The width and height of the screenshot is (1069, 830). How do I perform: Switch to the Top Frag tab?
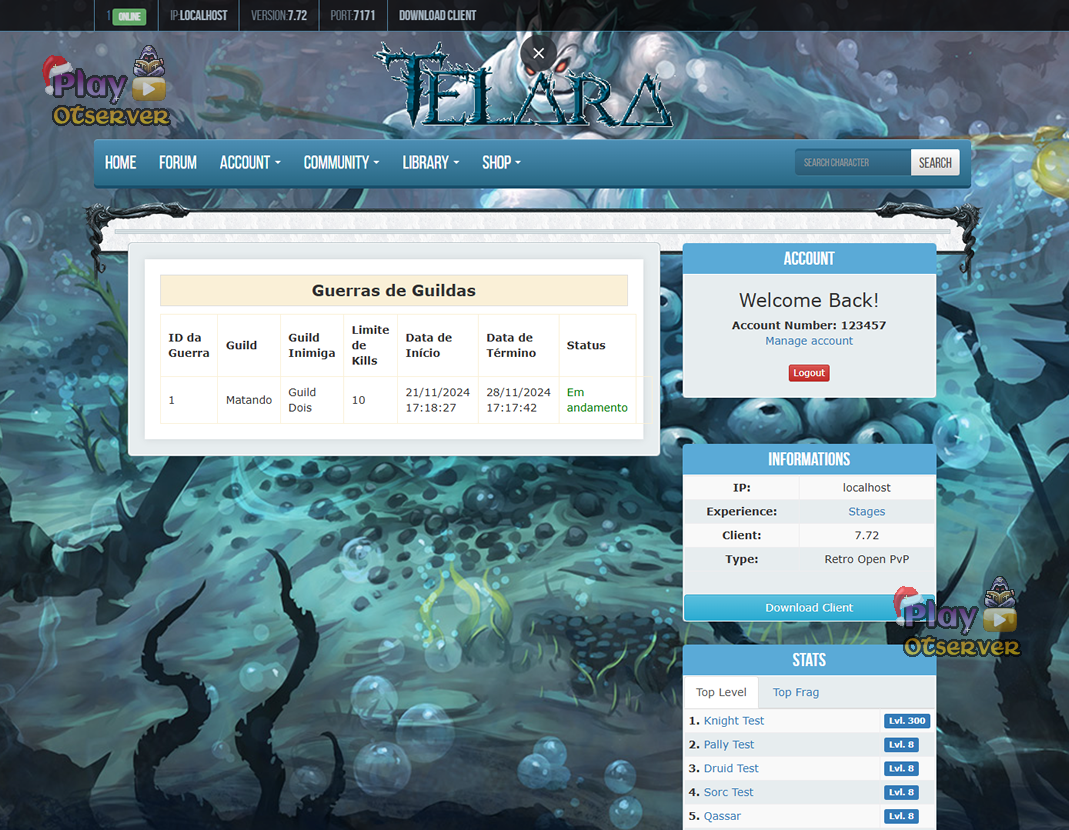796,692
